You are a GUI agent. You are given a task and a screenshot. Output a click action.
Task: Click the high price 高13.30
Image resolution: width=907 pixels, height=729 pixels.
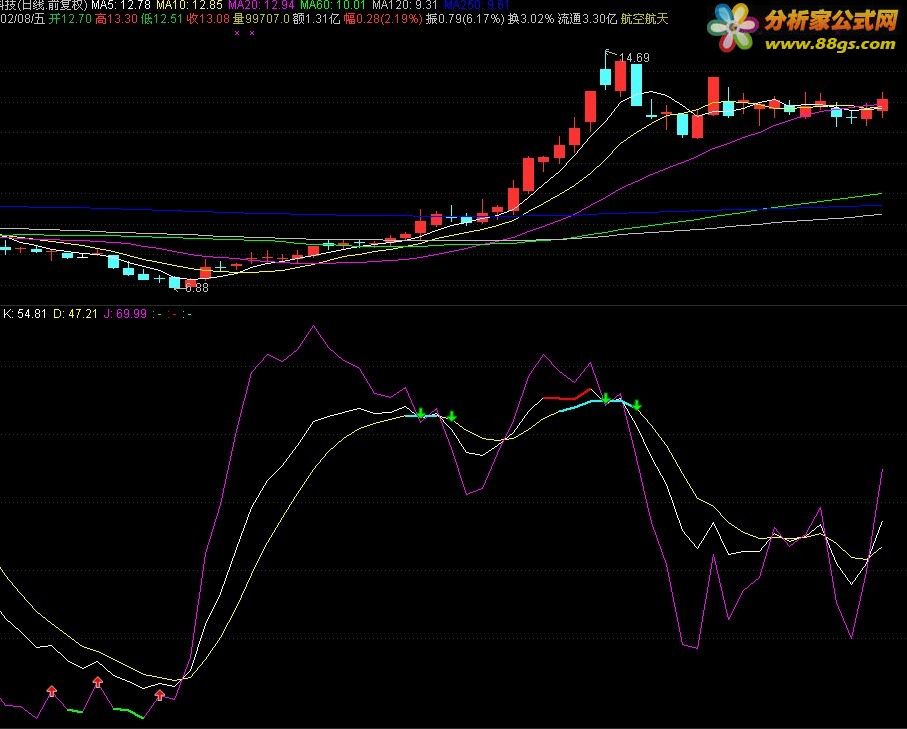point(116,19)
